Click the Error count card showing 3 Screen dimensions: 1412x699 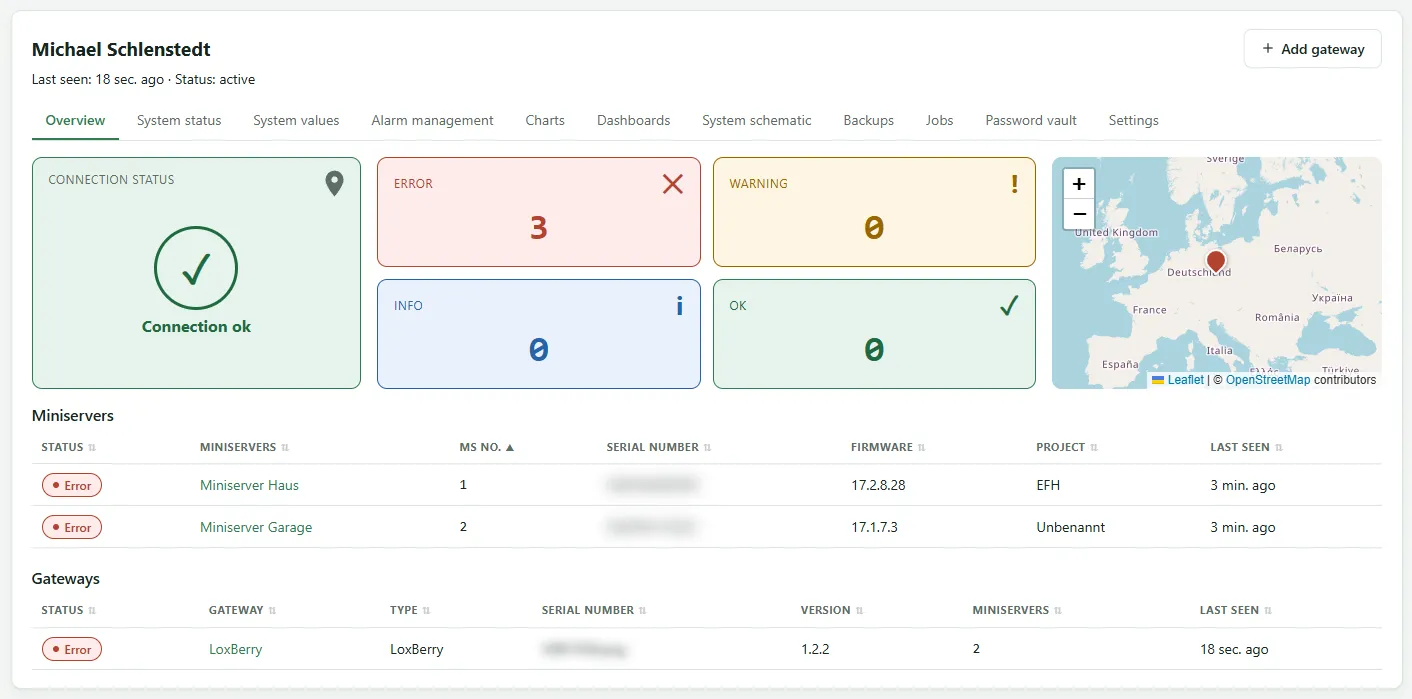[x=539, y=212]
